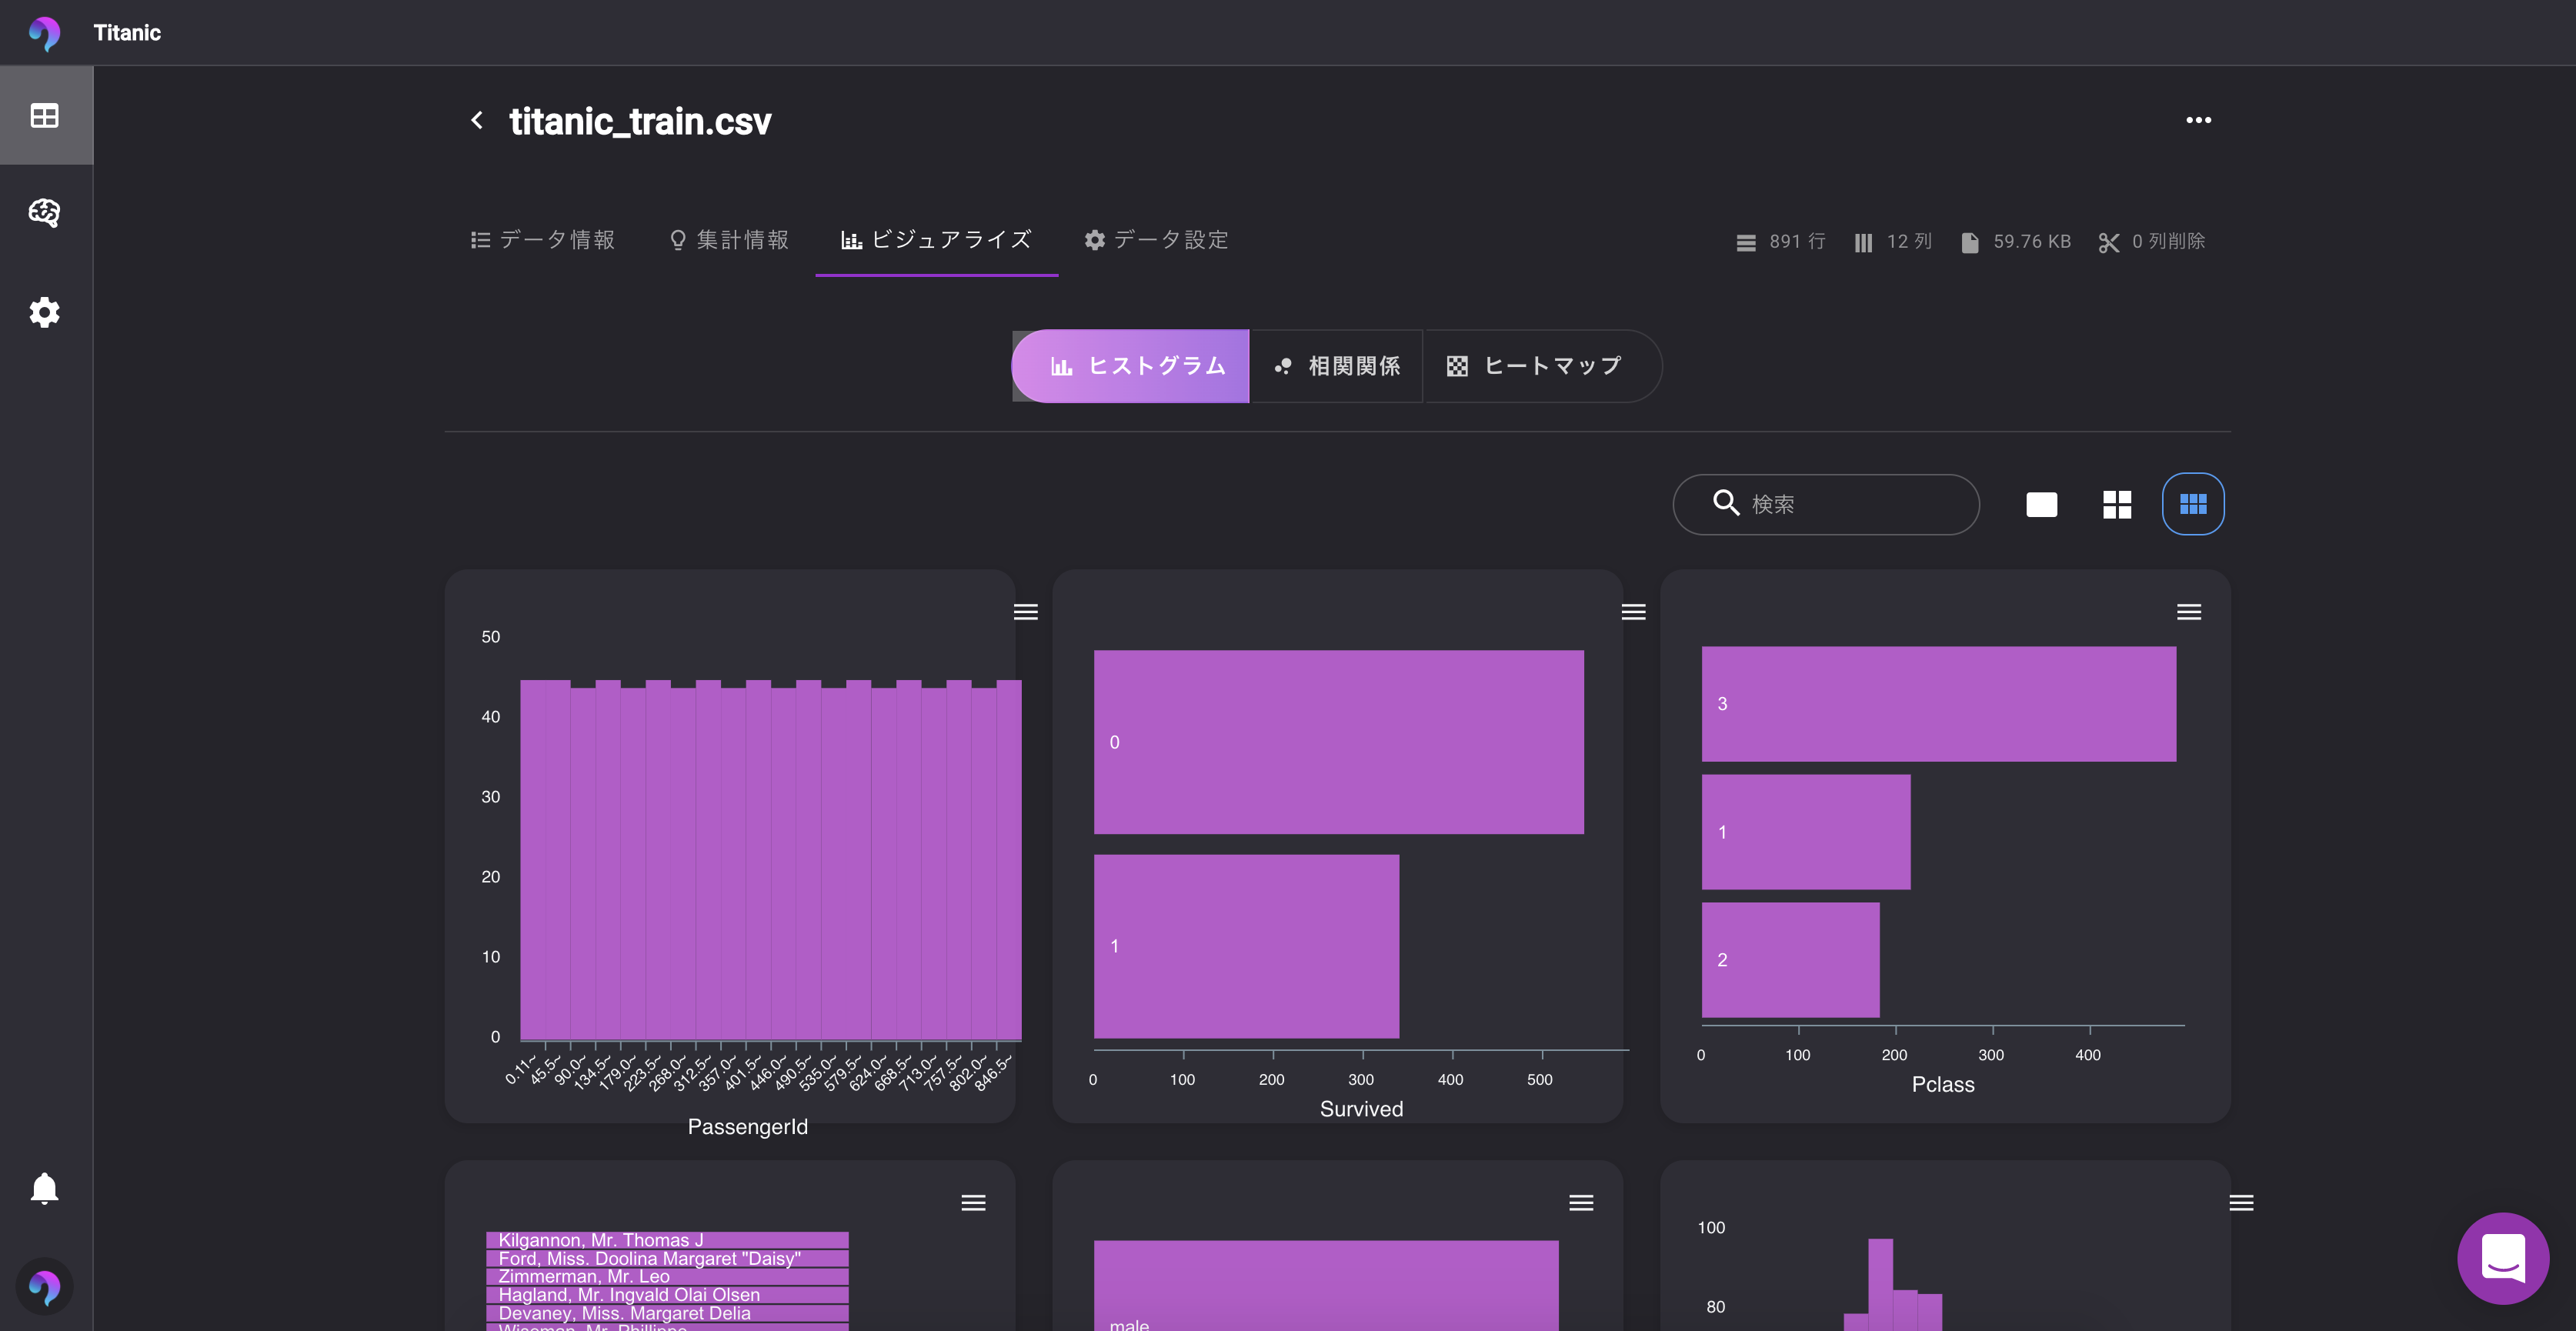The width and height of the screenshot is (2576, 1331).
Task: Open the PassengerId chart hamburger menu
Action: [1025, 612]
